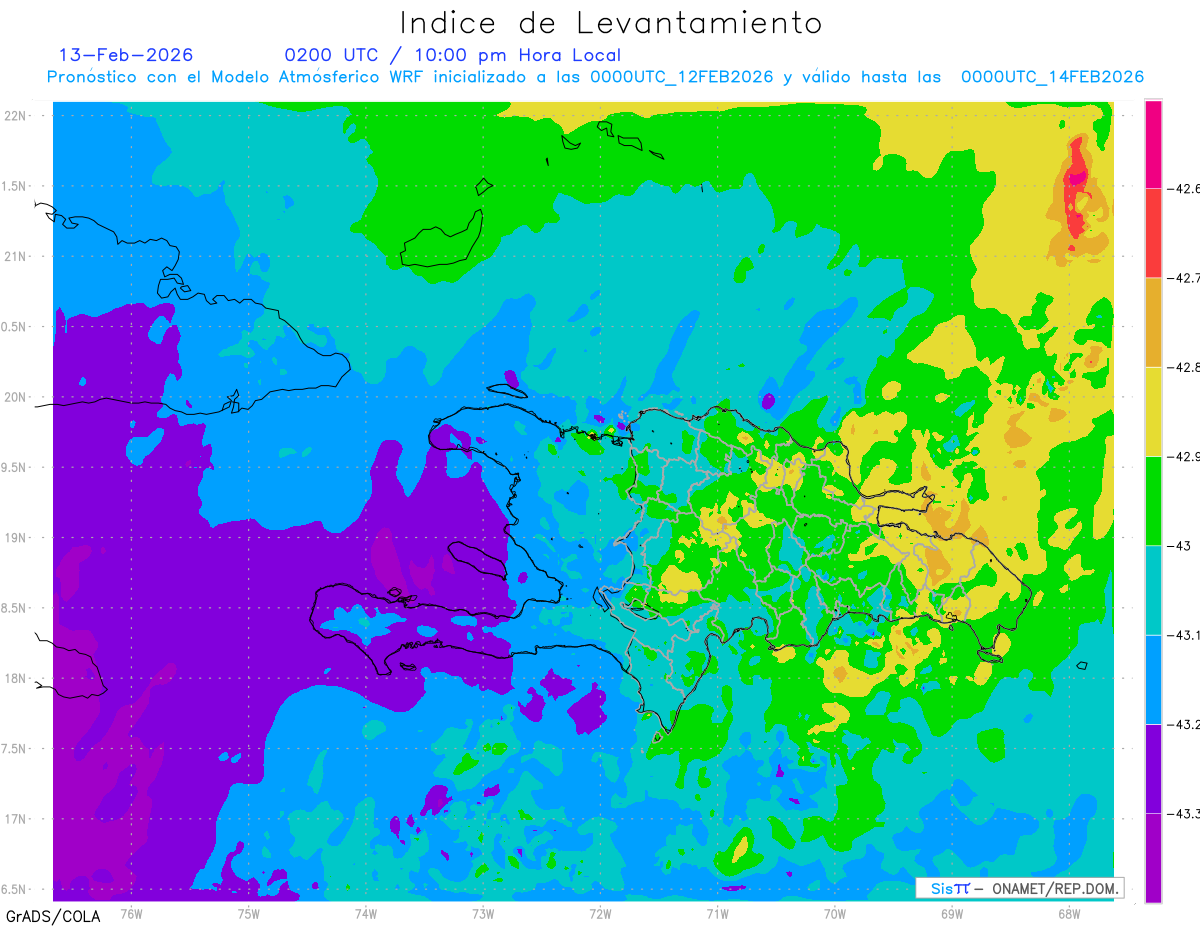The height and width of the screenshot is (927, 1200).
Task: Click the '0000UTC_12FEB2026' initialization time
Action: pyautogui.click(x=682, y=77)
